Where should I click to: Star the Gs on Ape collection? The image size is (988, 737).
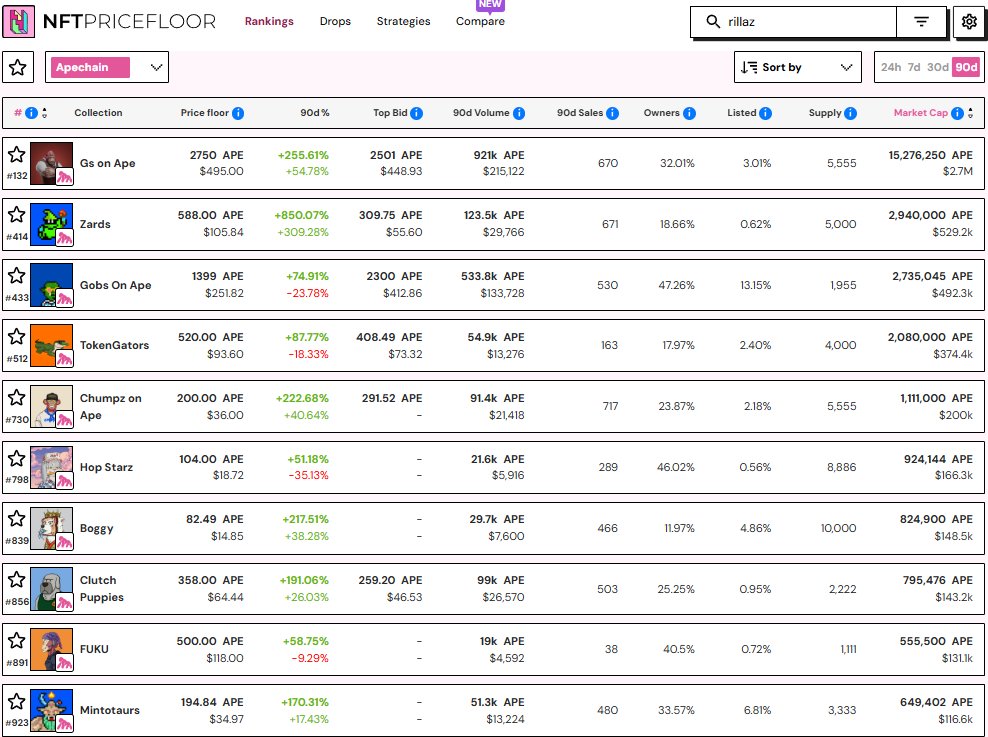[x=17, y=154]
